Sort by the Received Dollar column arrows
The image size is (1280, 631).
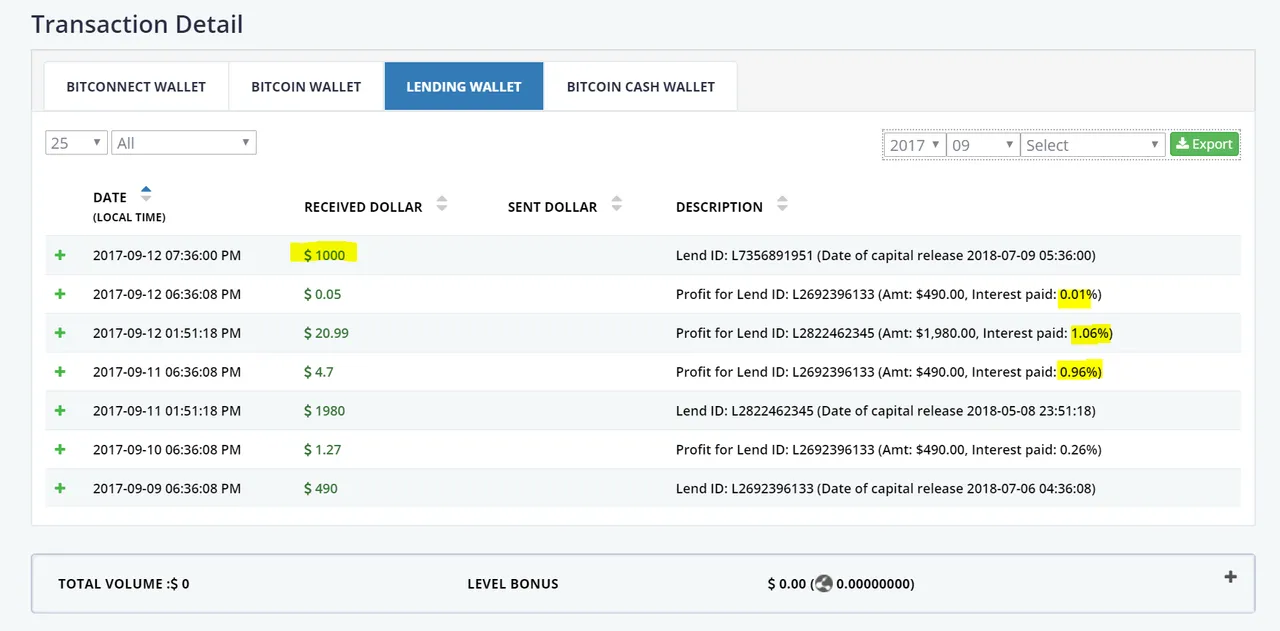pos(442,204)
